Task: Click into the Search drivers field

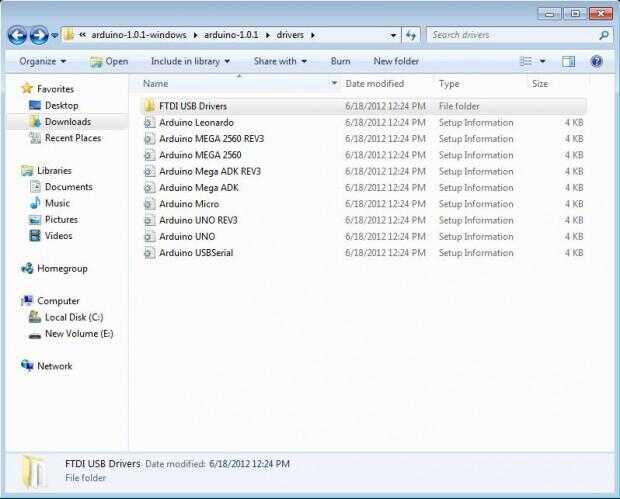Action: pyautogui.click(x=514, y=35)
